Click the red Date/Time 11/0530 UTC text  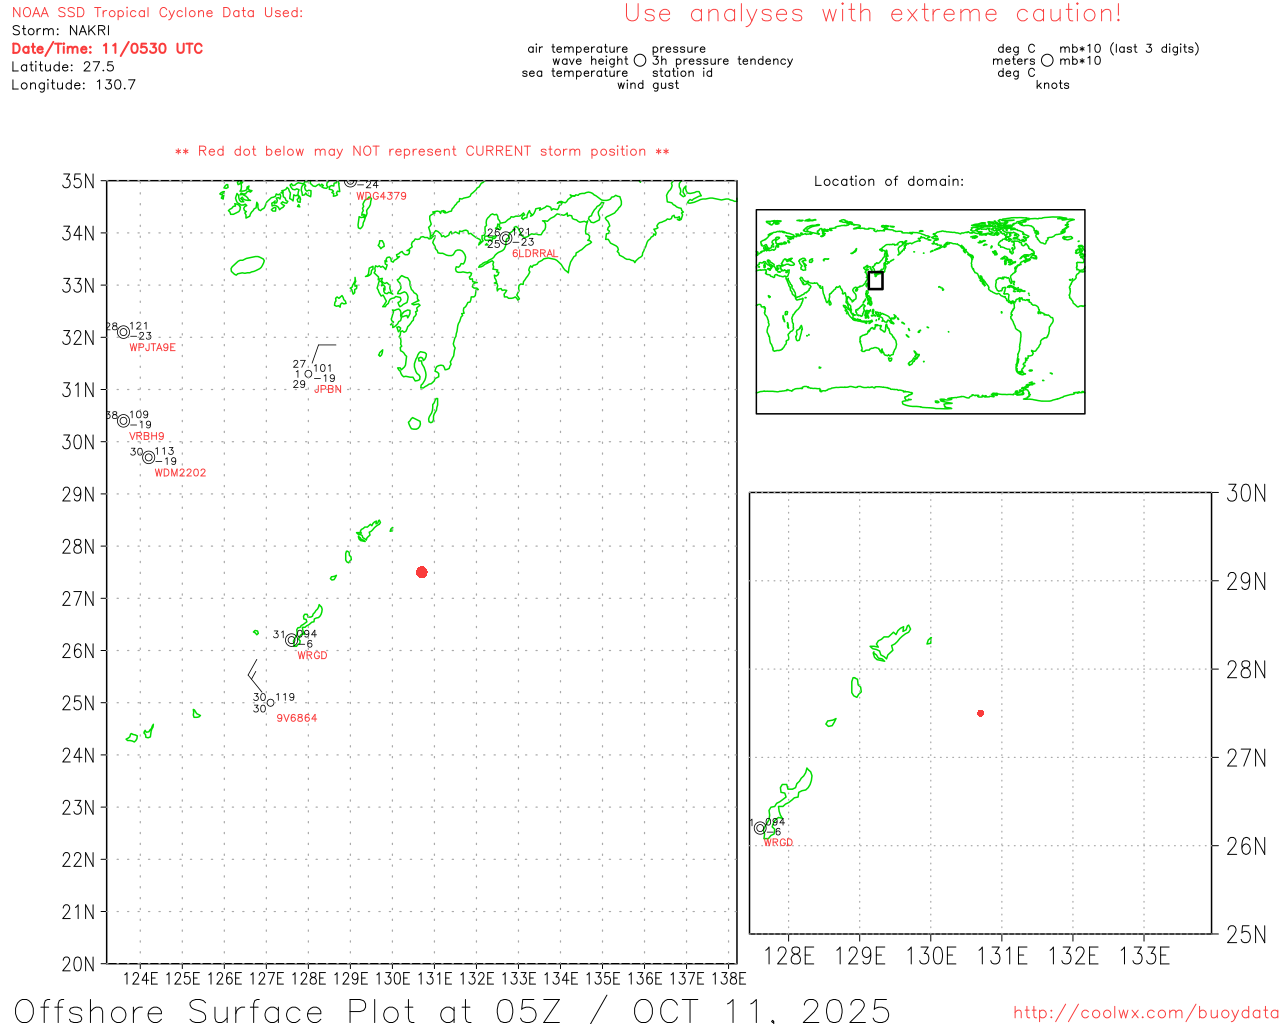pyautogui.click(x=107, y=48)
